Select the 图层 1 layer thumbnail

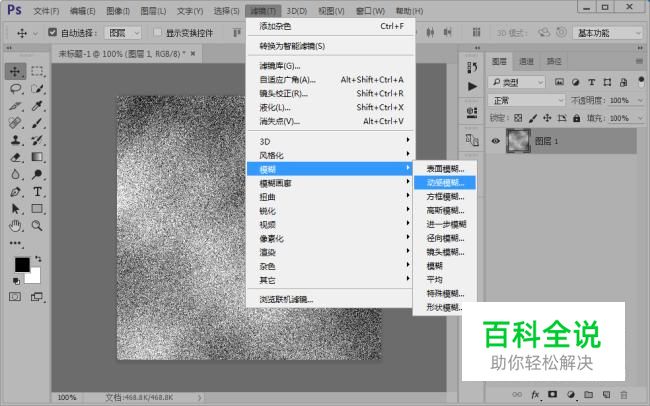tap(518, 141)
